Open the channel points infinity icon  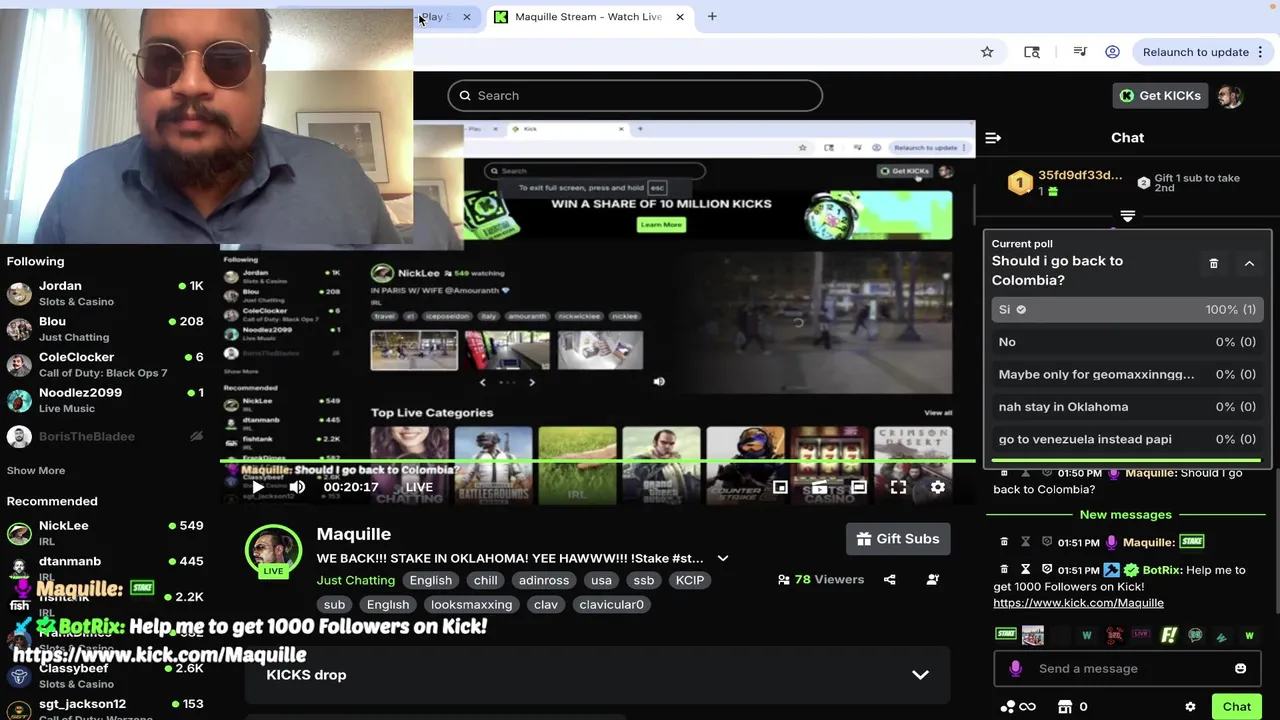click(x=1018, y=707)
